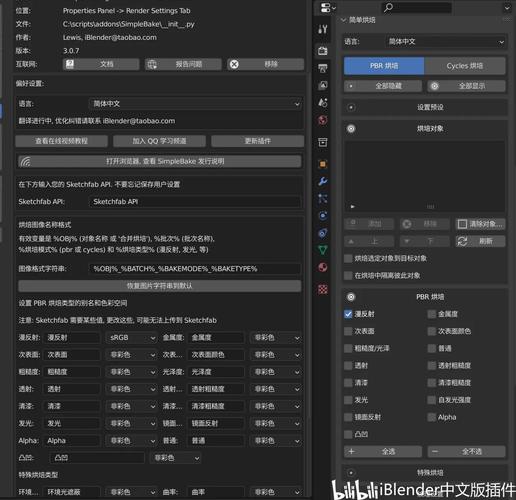Open the Tool properties tab icon

pyautogui.click(x=322, y=29)
